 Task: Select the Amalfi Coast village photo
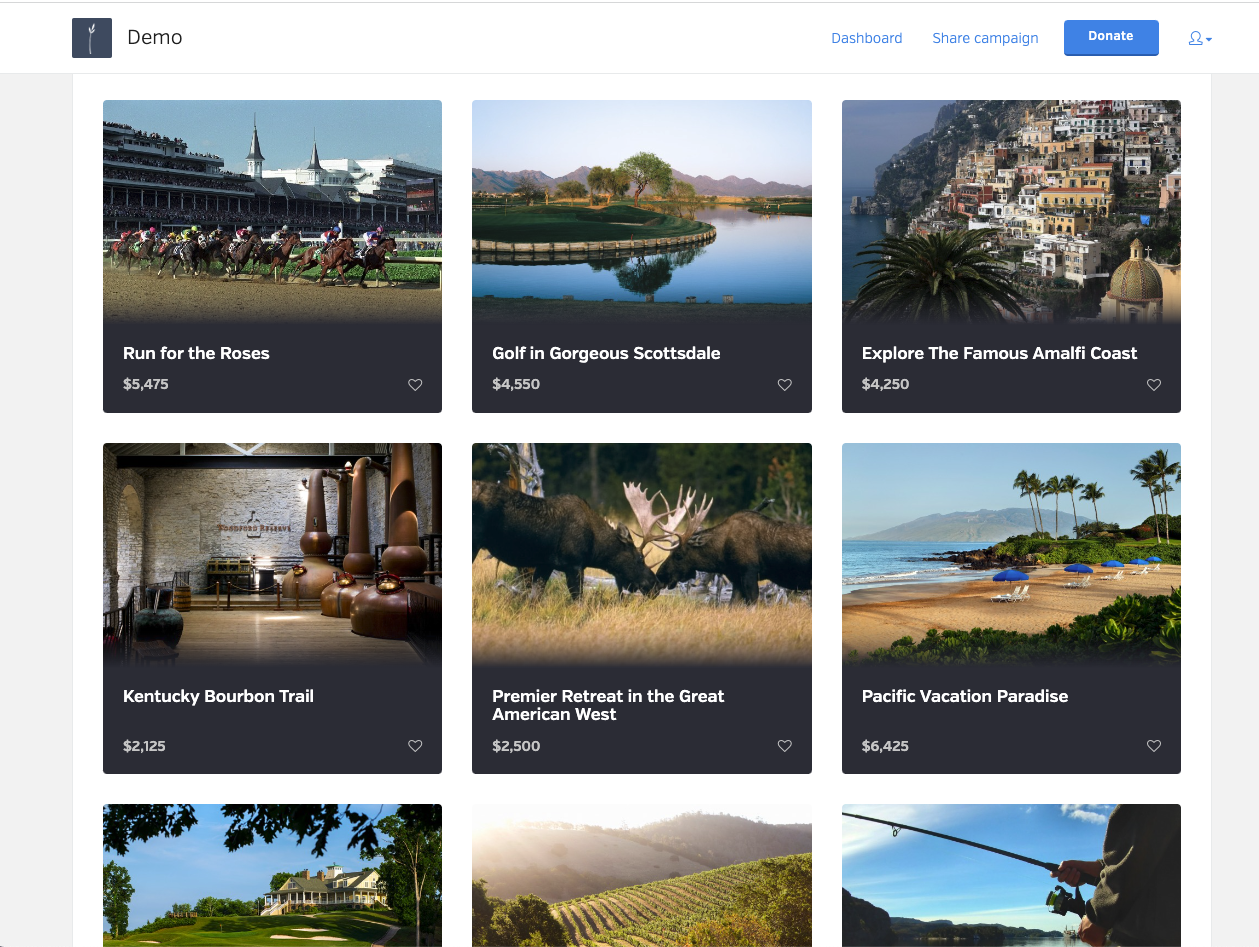(x=1011, y=210)
